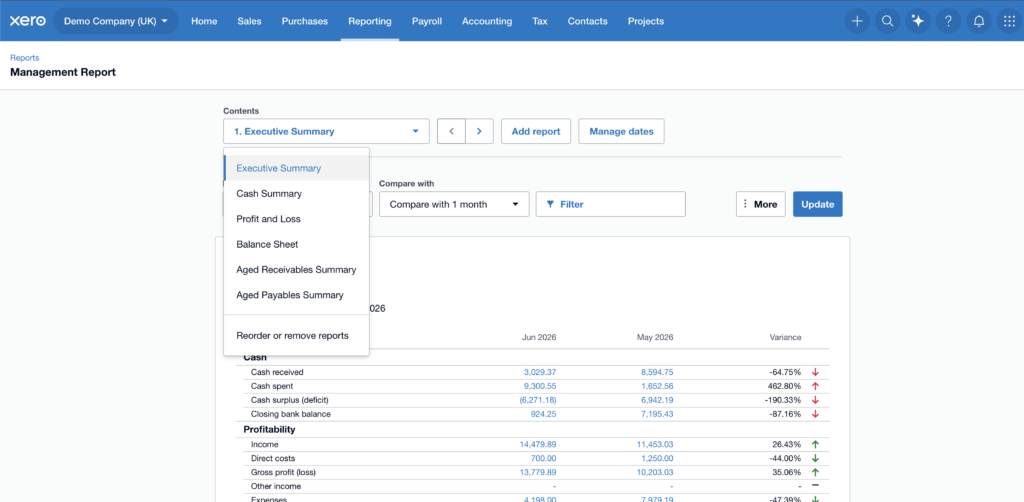Viewport: 1024px width, 502px height.
Task: Click the Variance column header
Action: (x=785, y=337)
